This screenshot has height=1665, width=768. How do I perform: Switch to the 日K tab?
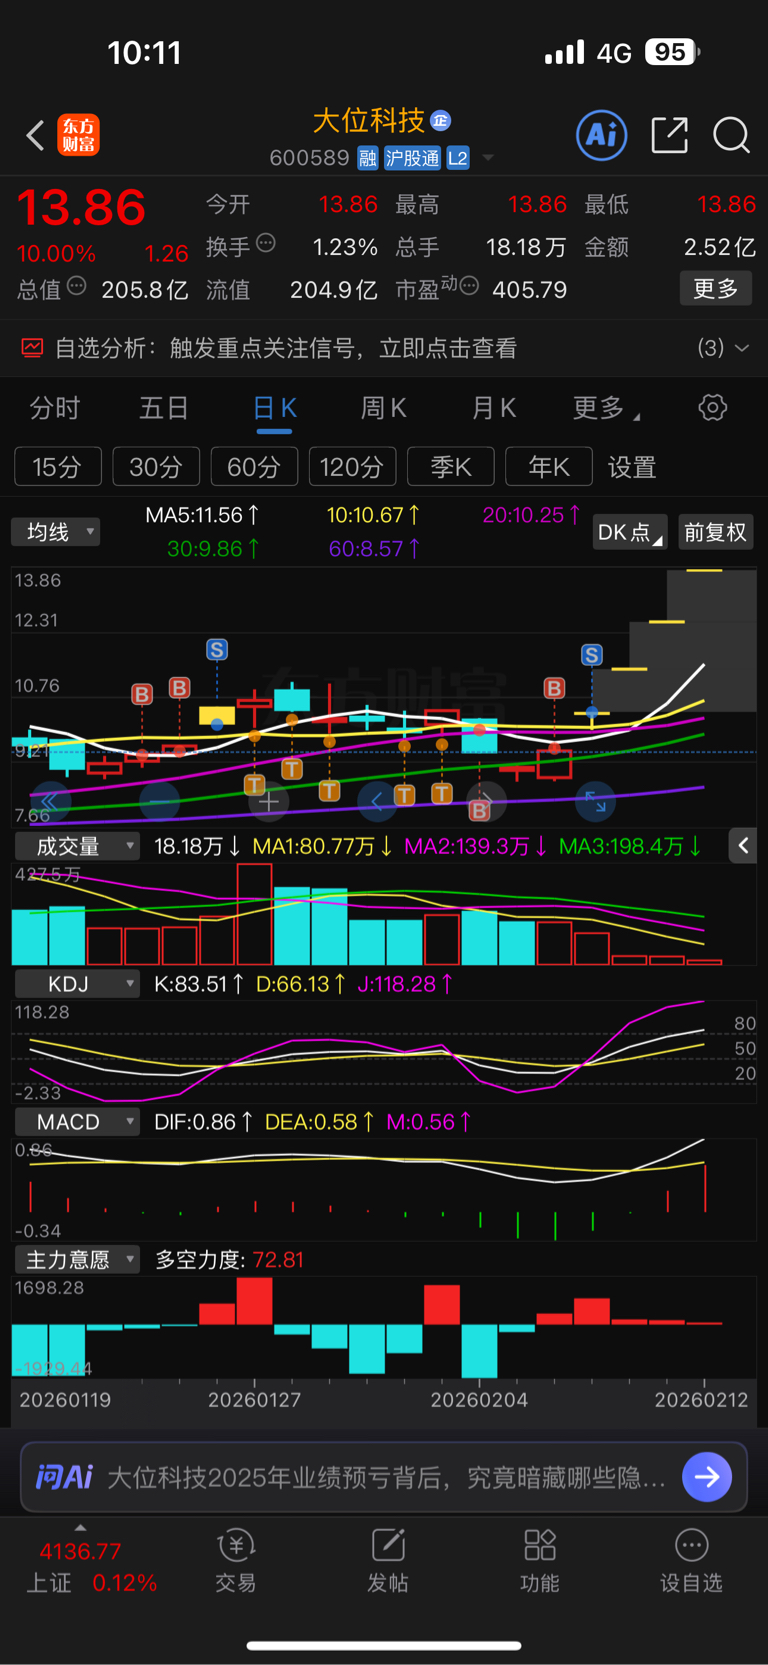coord(274,408)
